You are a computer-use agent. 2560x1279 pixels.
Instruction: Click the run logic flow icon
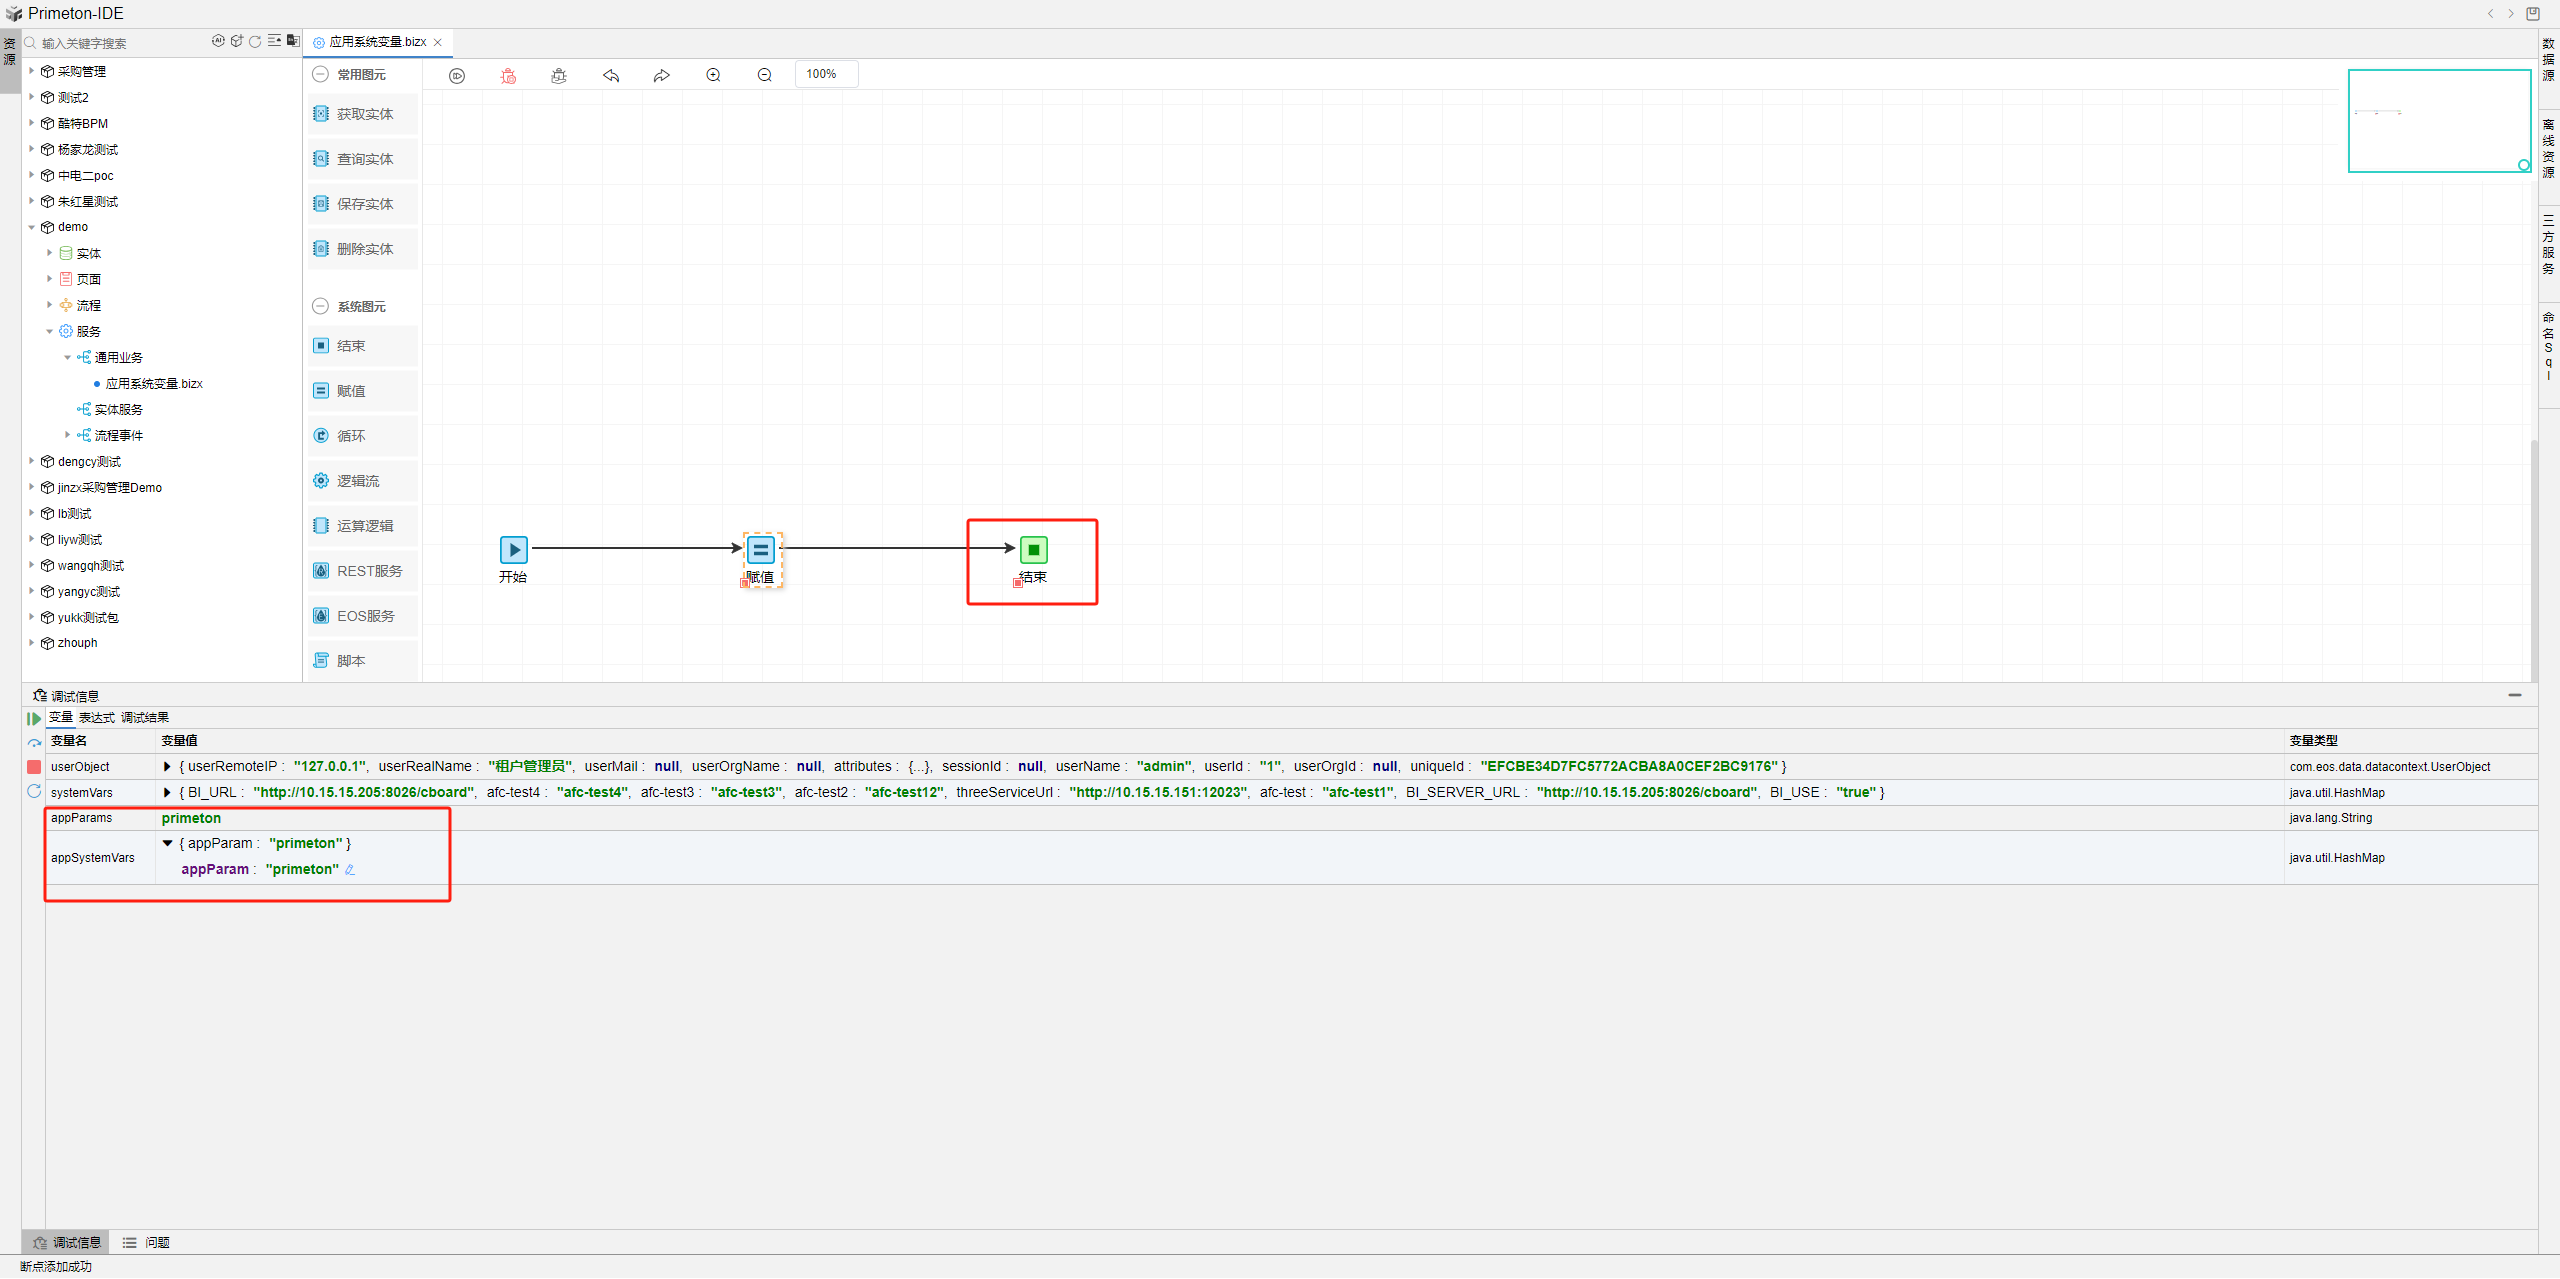click(x=457, y=76)
